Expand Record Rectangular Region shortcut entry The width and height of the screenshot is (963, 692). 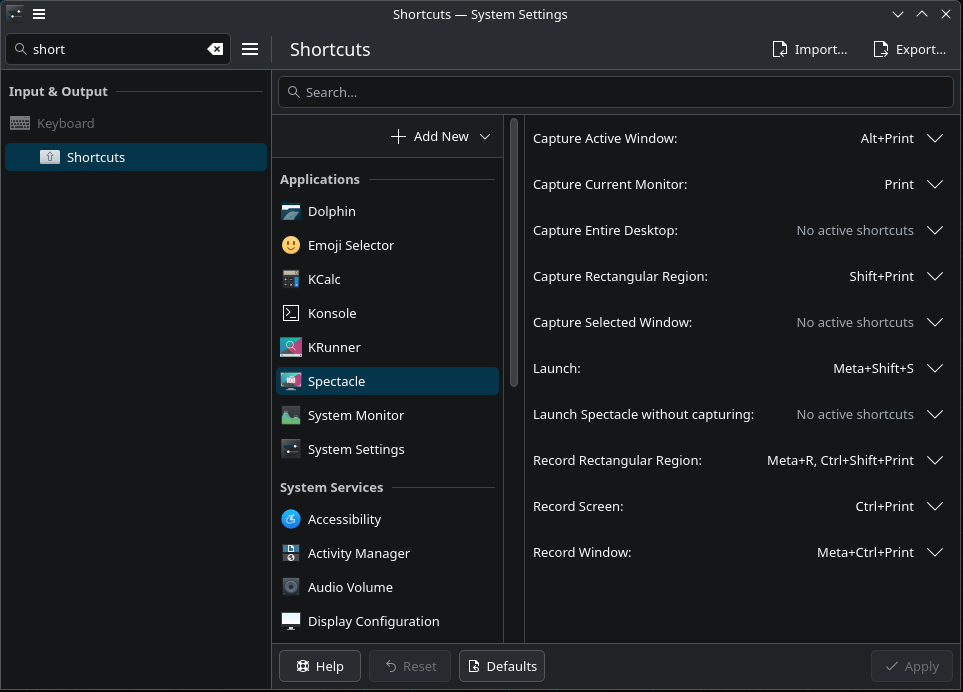pyautogui.click(x=935, y=461)
